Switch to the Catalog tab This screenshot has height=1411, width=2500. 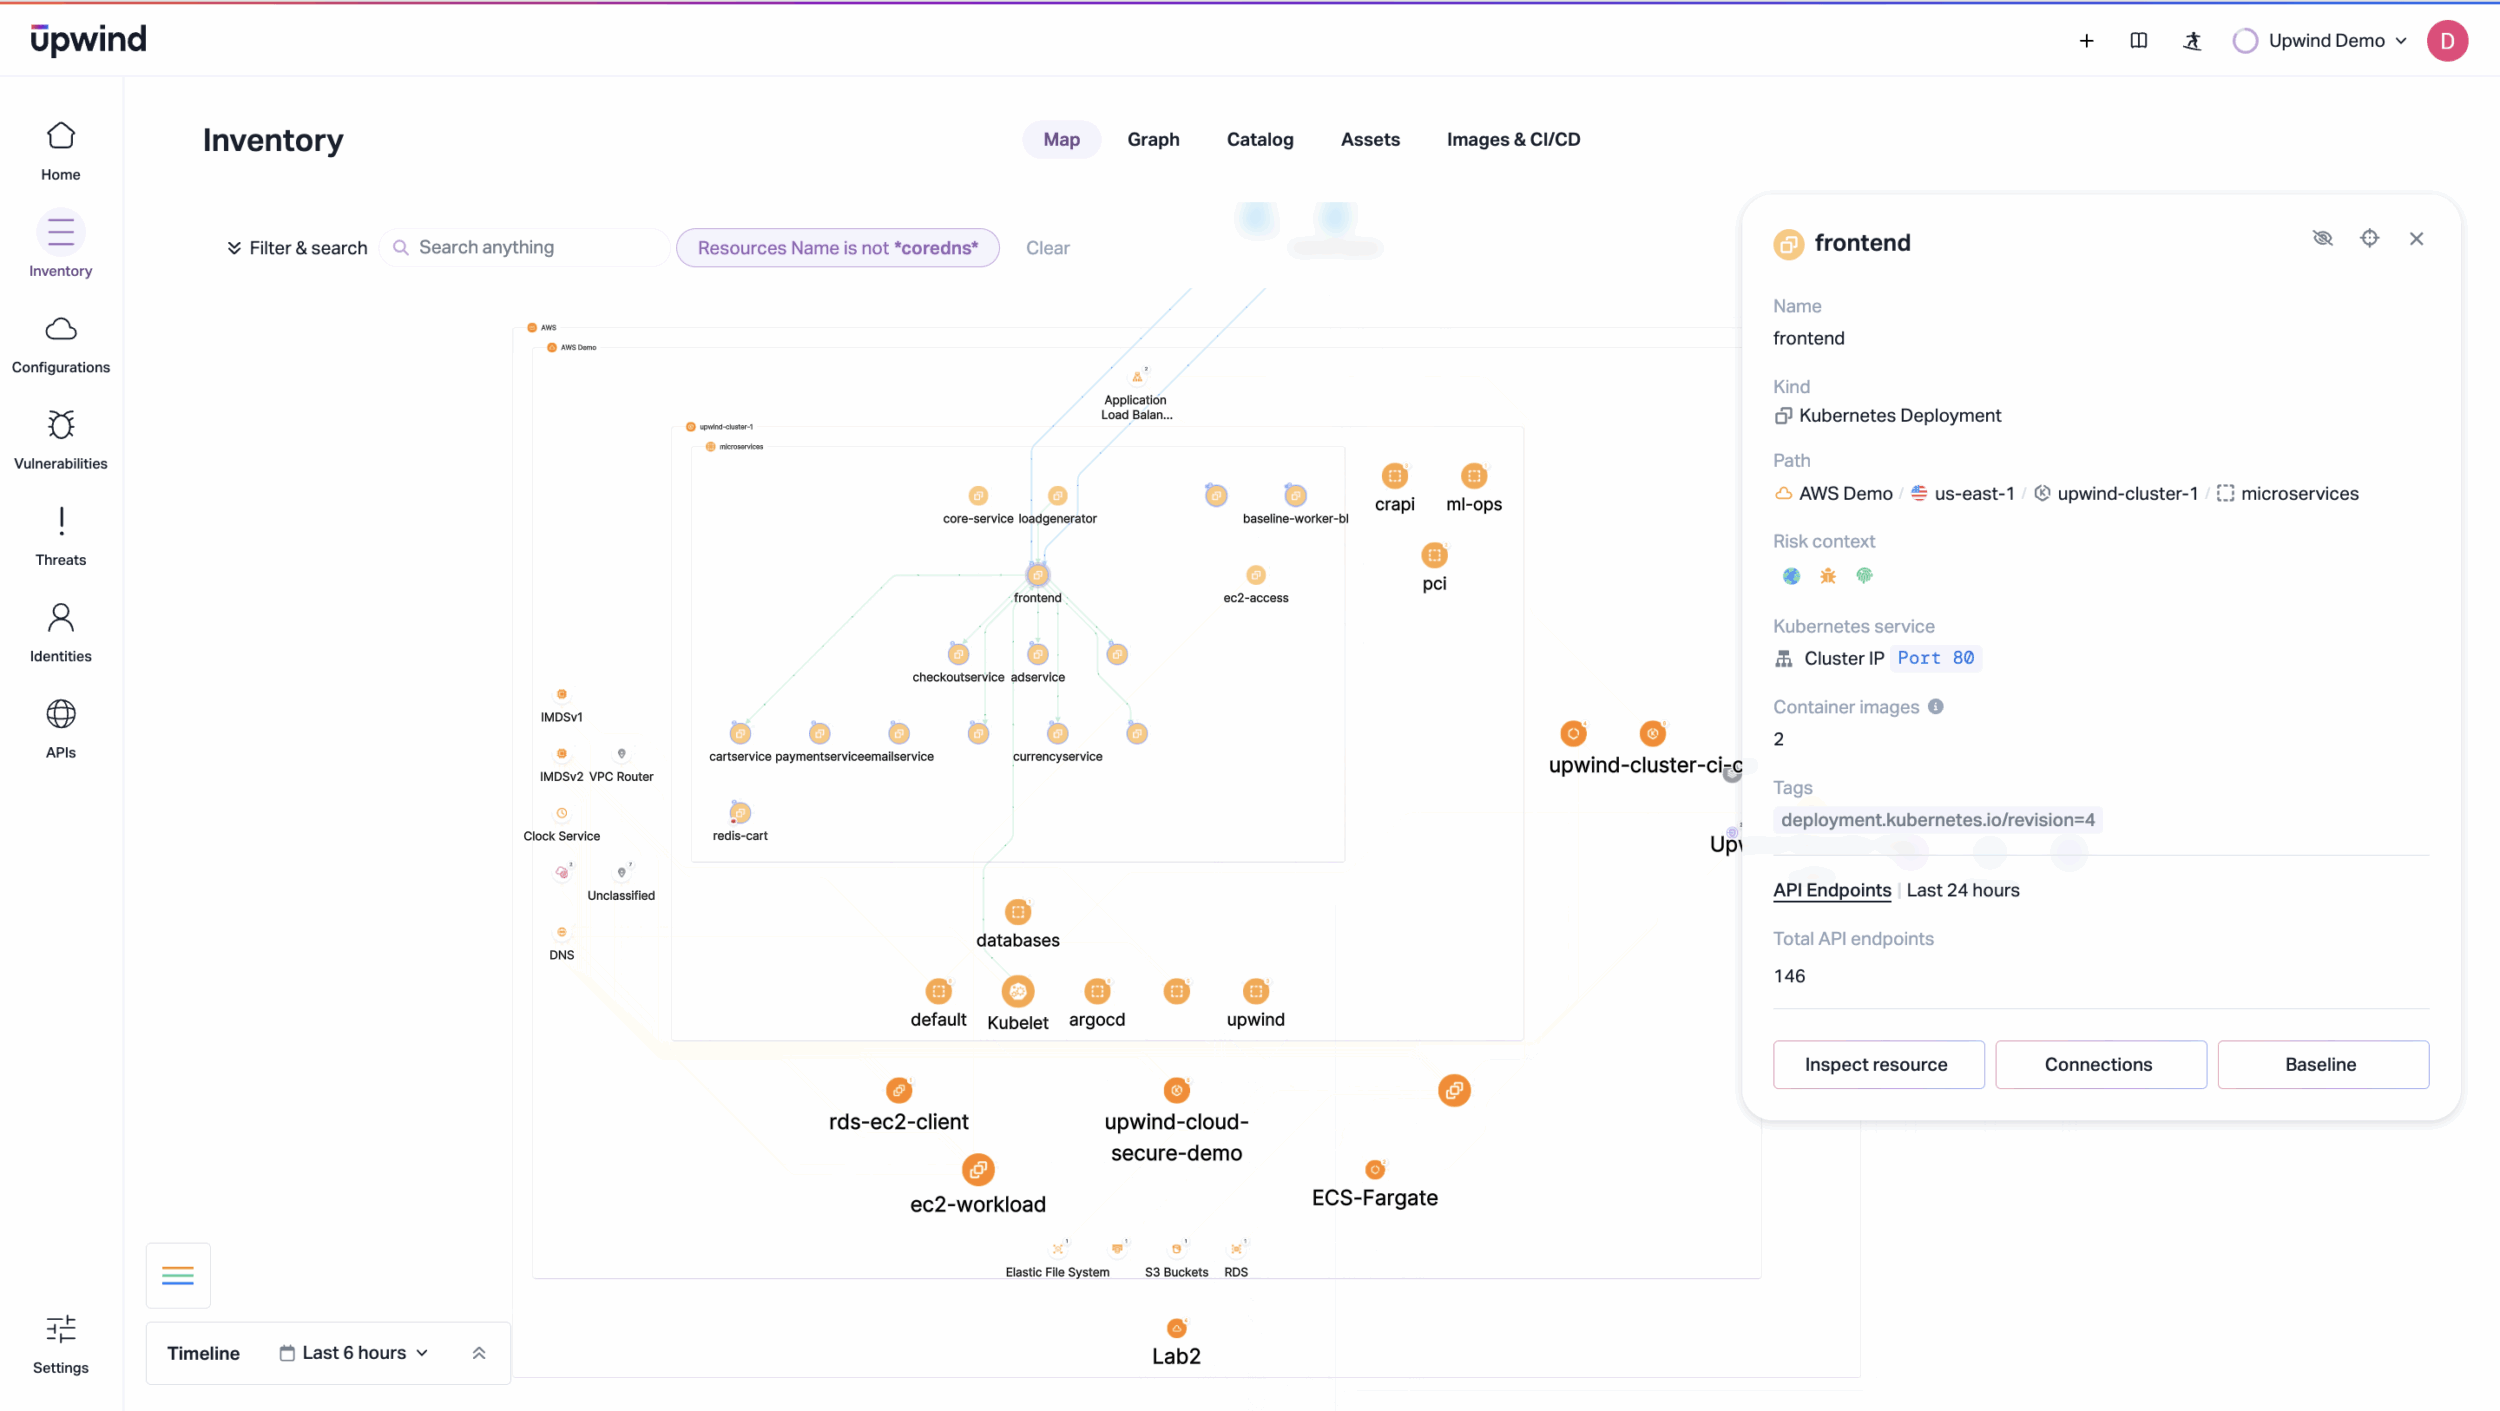click(1259, 139)
